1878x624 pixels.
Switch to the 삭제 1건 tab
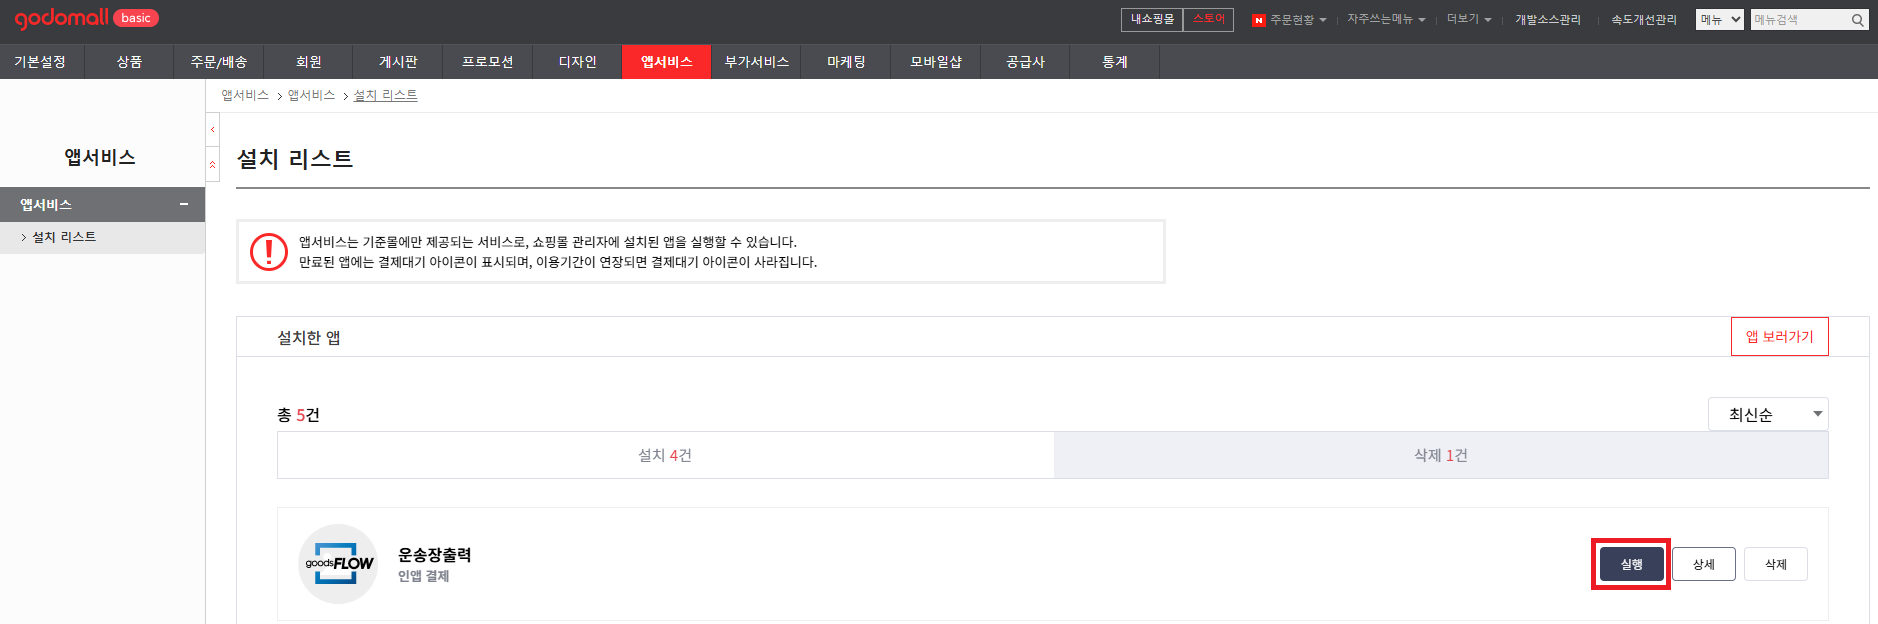point(1440,455)
